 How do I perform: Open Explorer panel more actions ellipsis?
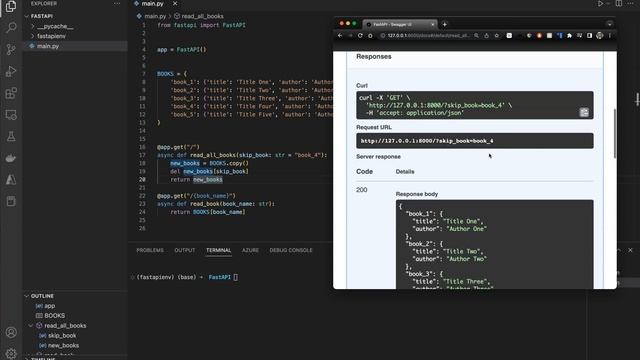(117, 4)
